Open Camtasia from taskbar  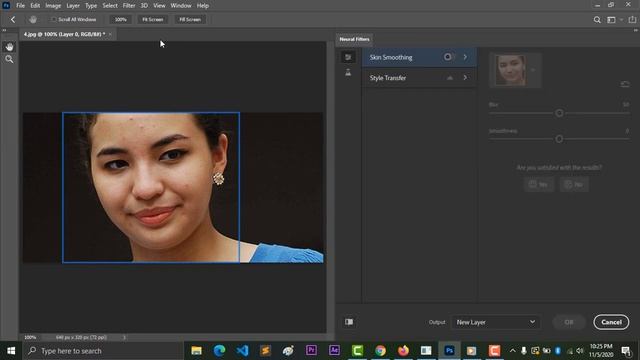click(x=357, y=351)
